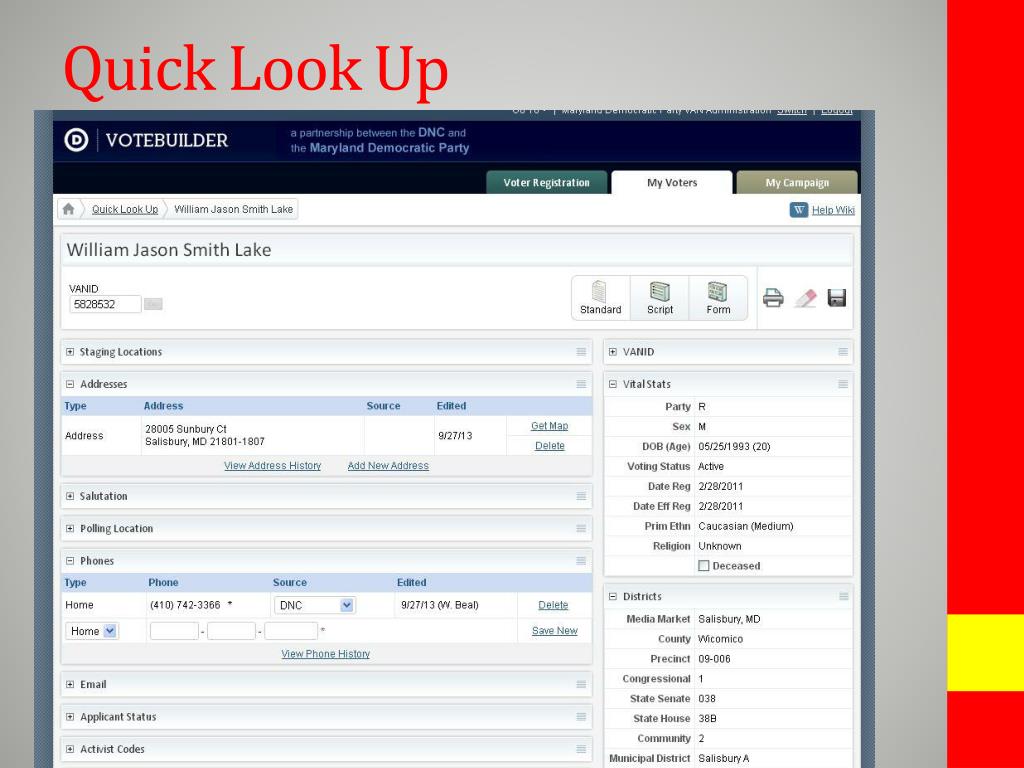Collapse the Phones section
1024x768 pixels.
70,561
